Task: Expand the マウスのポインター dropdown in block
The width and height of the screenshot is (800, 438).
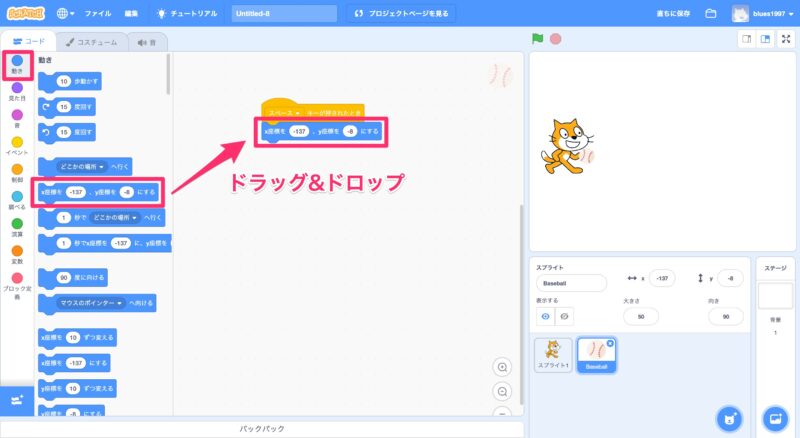Action: tap(120, 300)
